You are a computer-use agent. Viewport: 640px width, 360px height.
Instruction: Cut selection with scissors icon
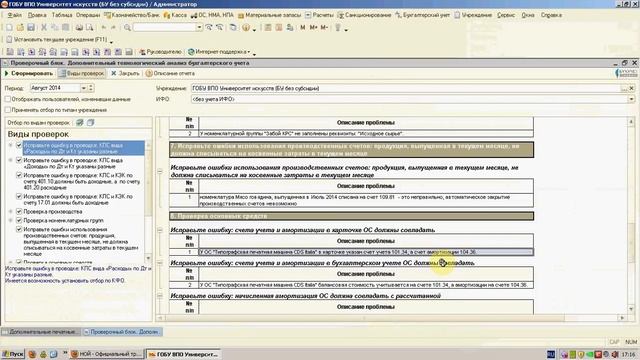click(x=44, y=27)
